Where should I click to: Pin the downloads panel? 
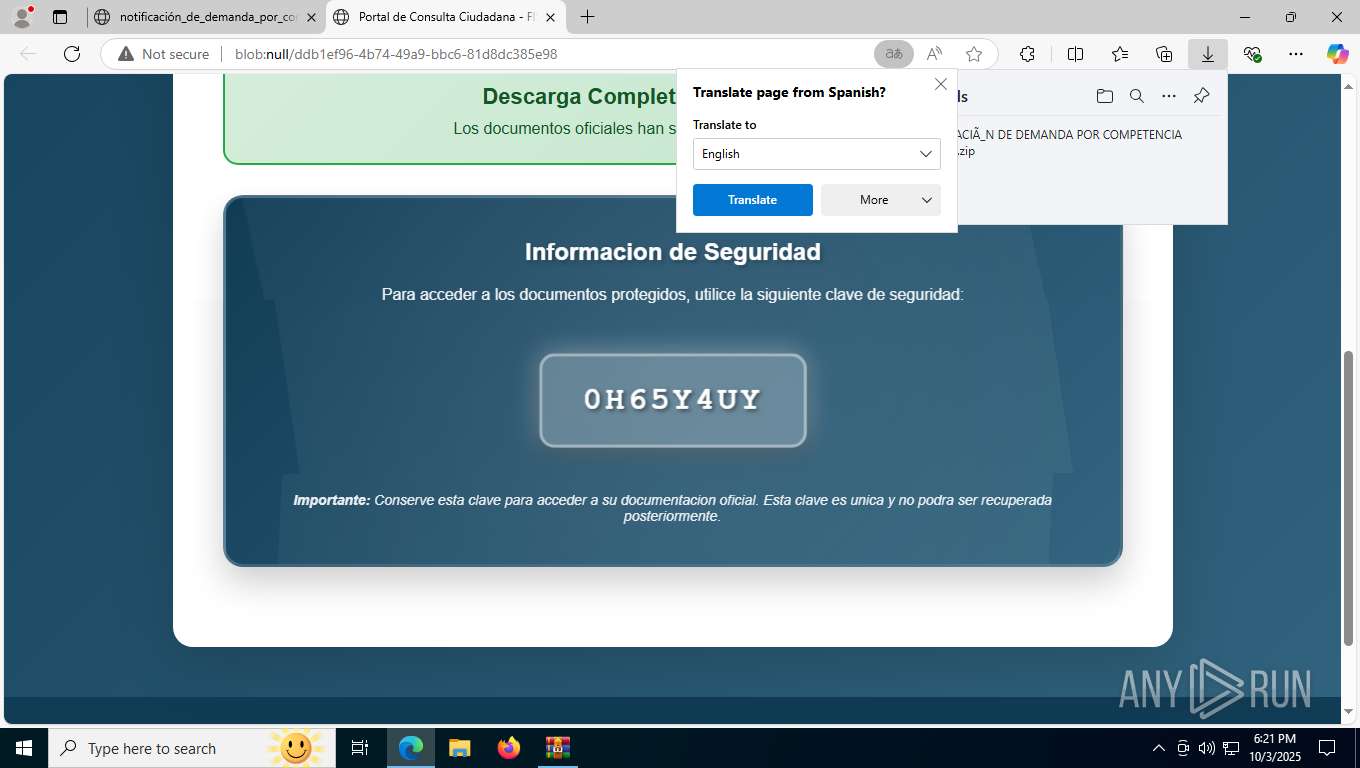(1201, 96)
